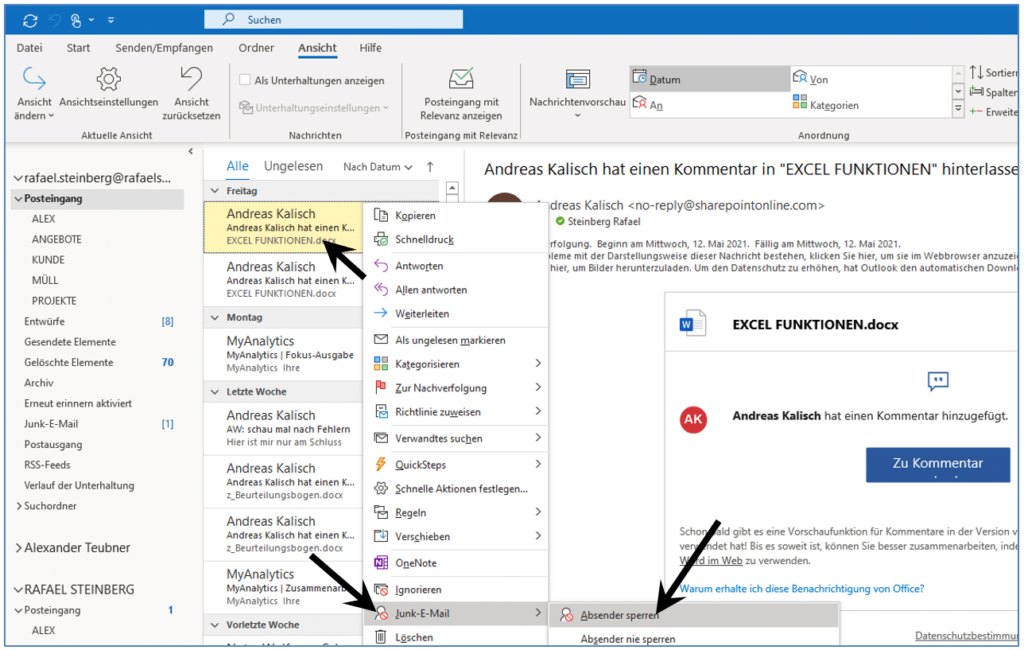Select Allen antworten from the context menu

456,290
